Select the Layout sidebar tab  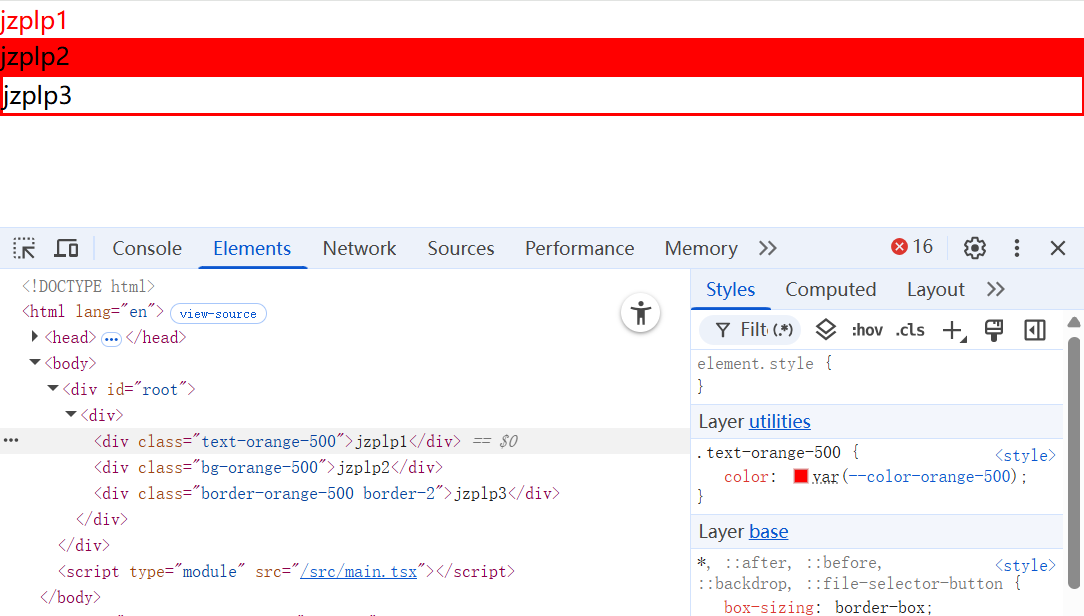[x=935, y=289]
